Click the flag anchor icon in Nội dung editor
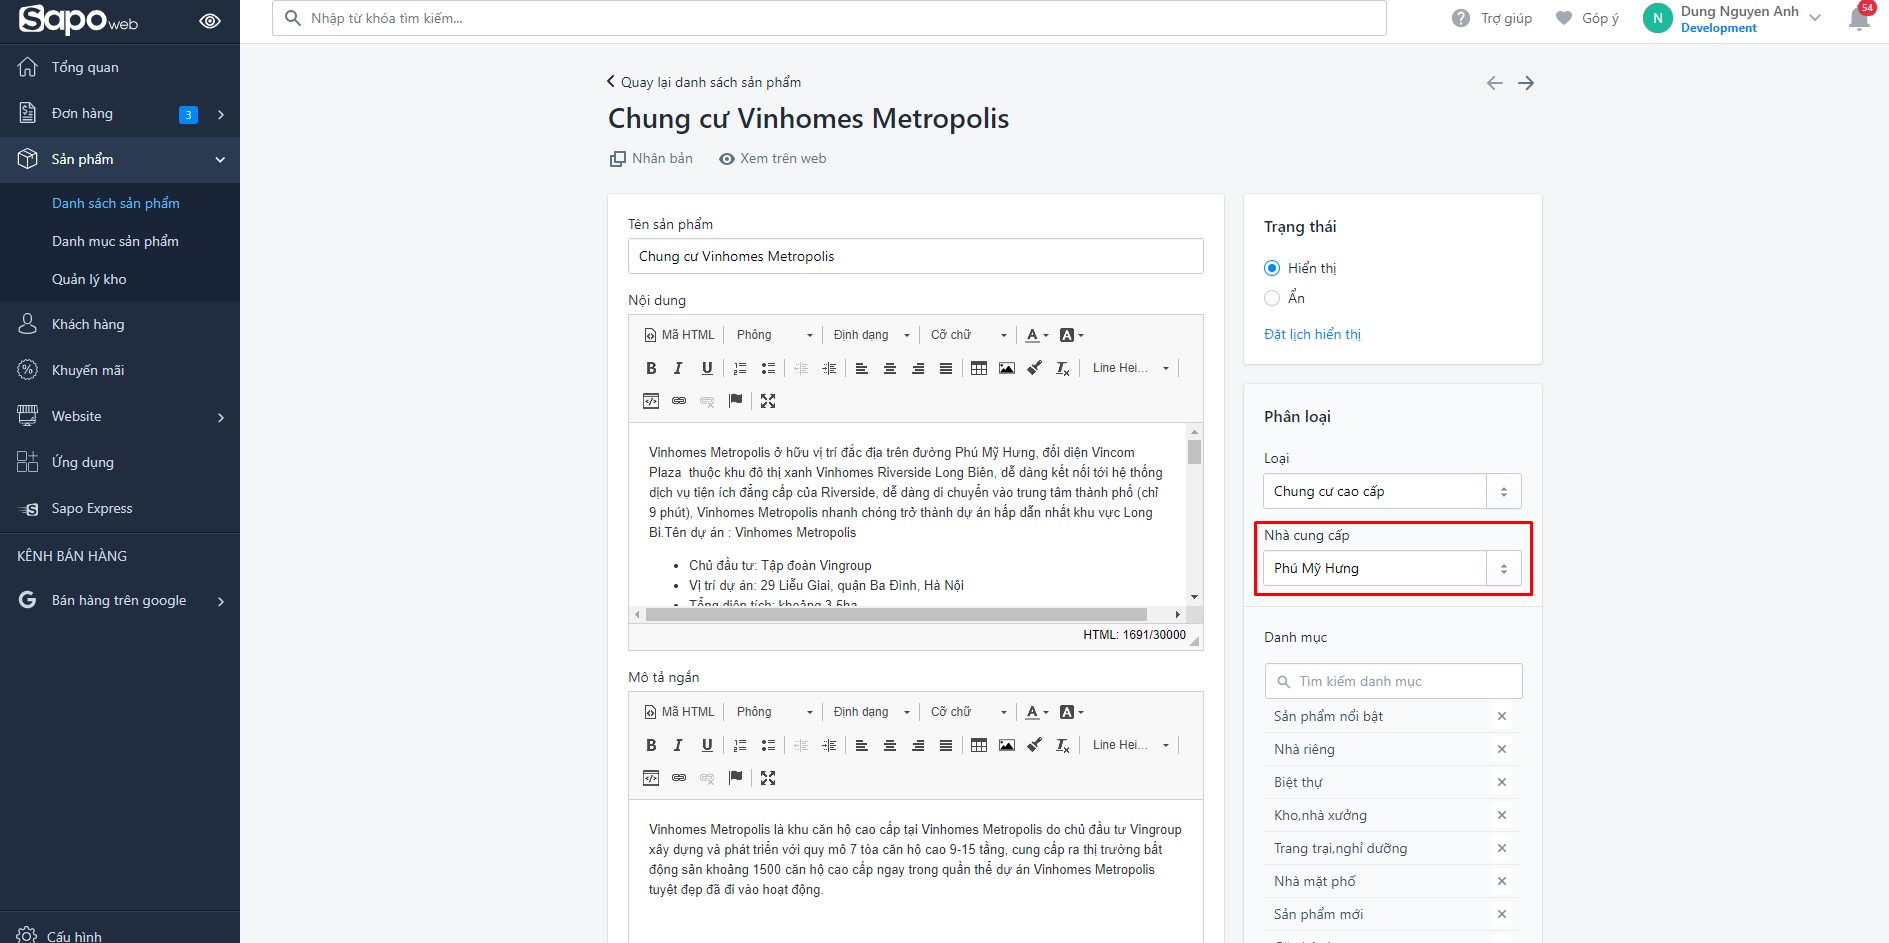 click(735, 401)
